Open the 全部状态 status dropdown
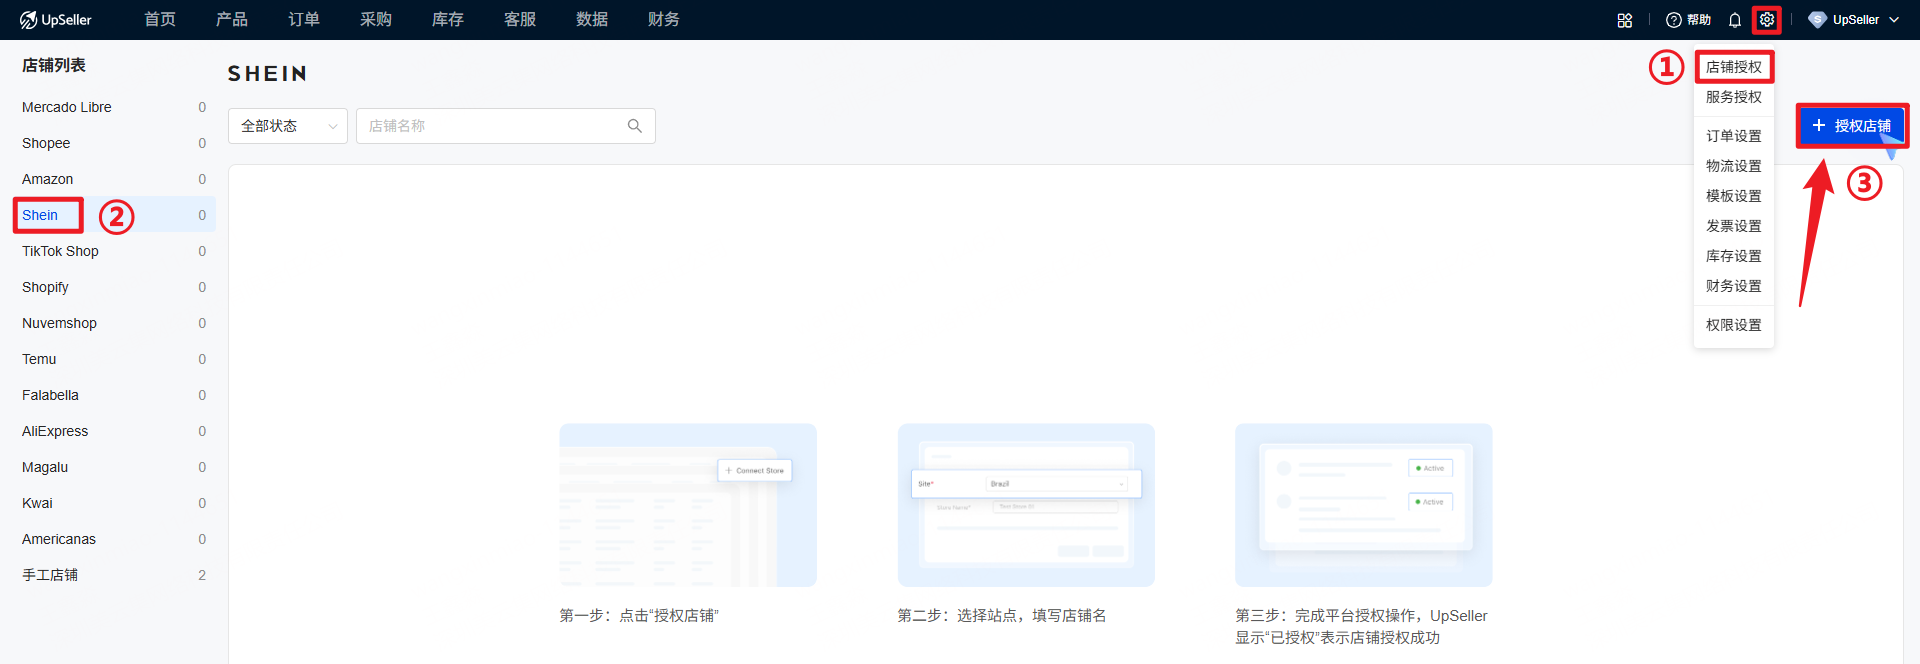Image resolution: width=1920 pixels, height=664 pixels. click(x=288, y=126)
